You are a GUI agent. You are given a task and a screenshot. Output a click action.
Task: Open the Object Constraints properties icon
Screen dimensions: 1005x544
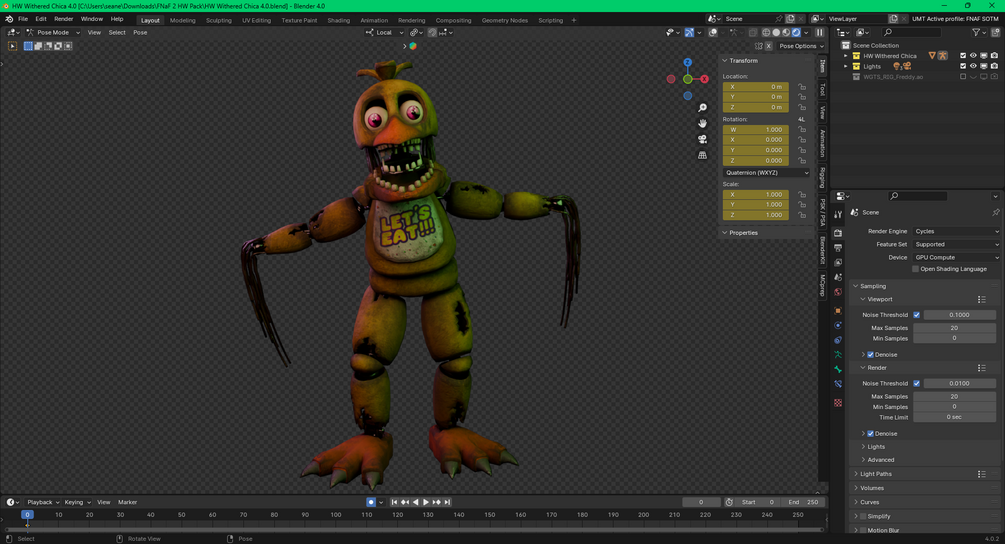[838, 340]
